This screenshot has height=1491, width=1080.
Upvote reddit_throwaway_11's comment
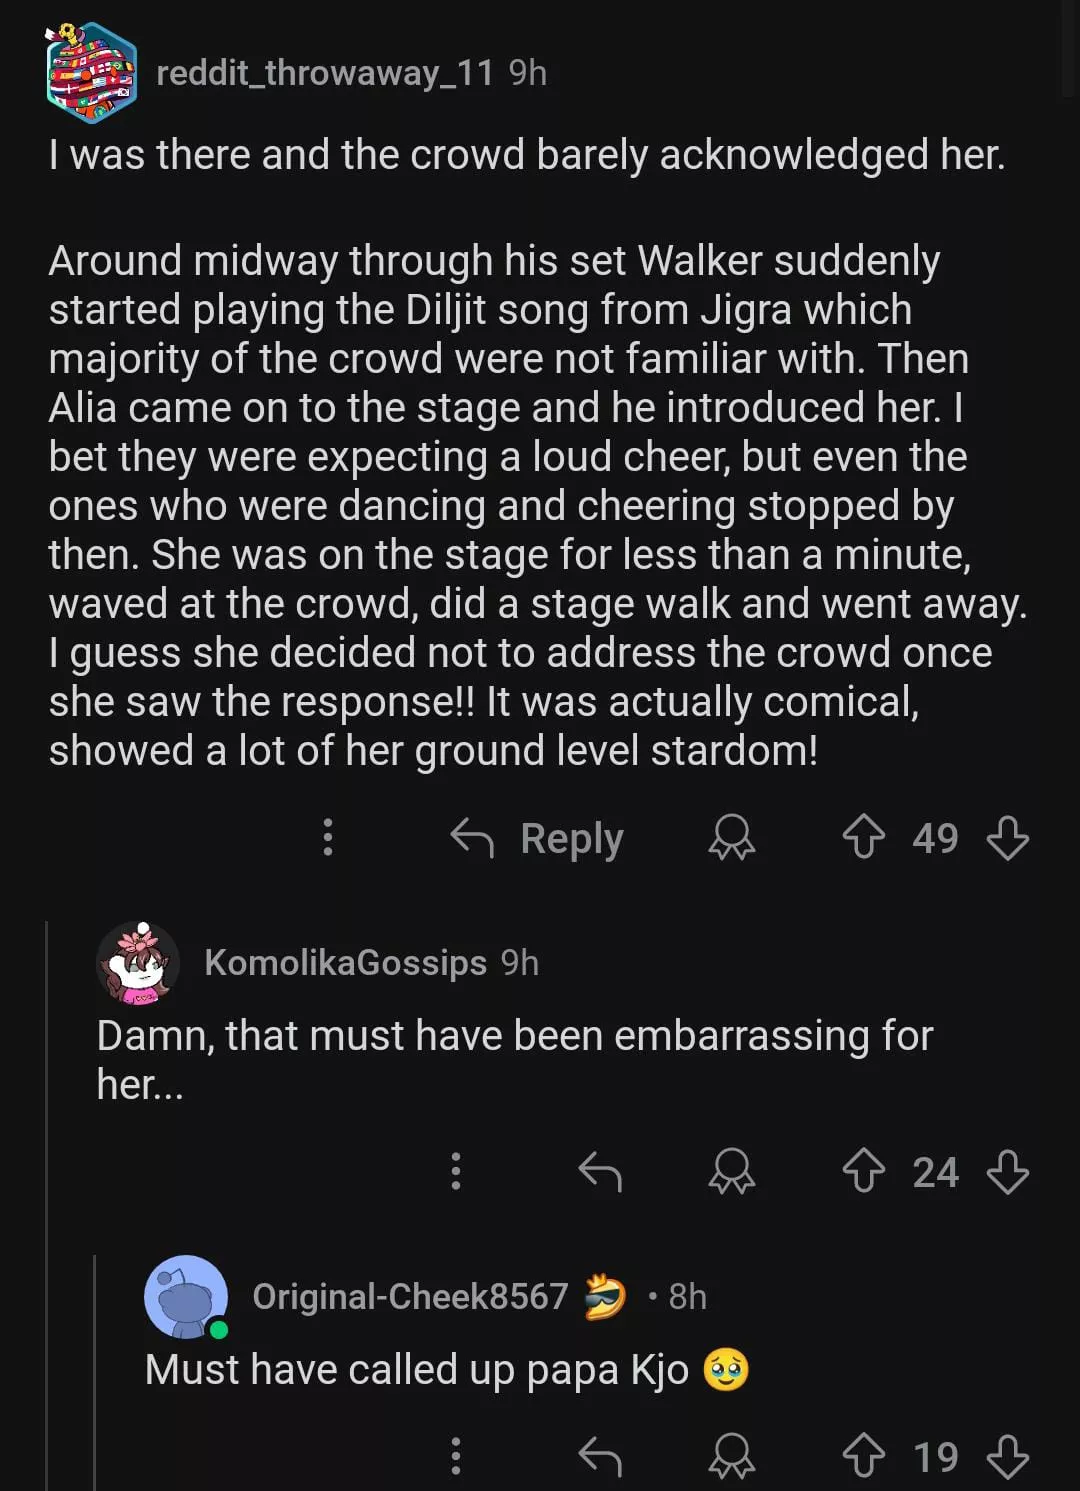863,837
